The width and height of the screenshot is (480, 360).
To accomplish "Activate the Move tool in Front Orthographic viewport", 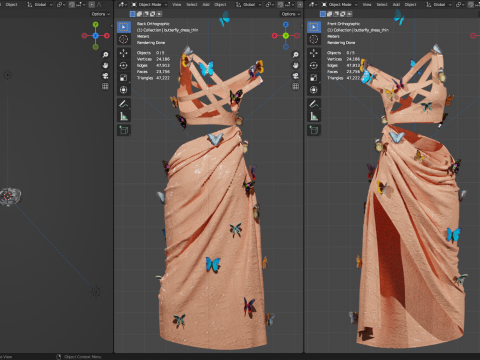I will point(314,53).
